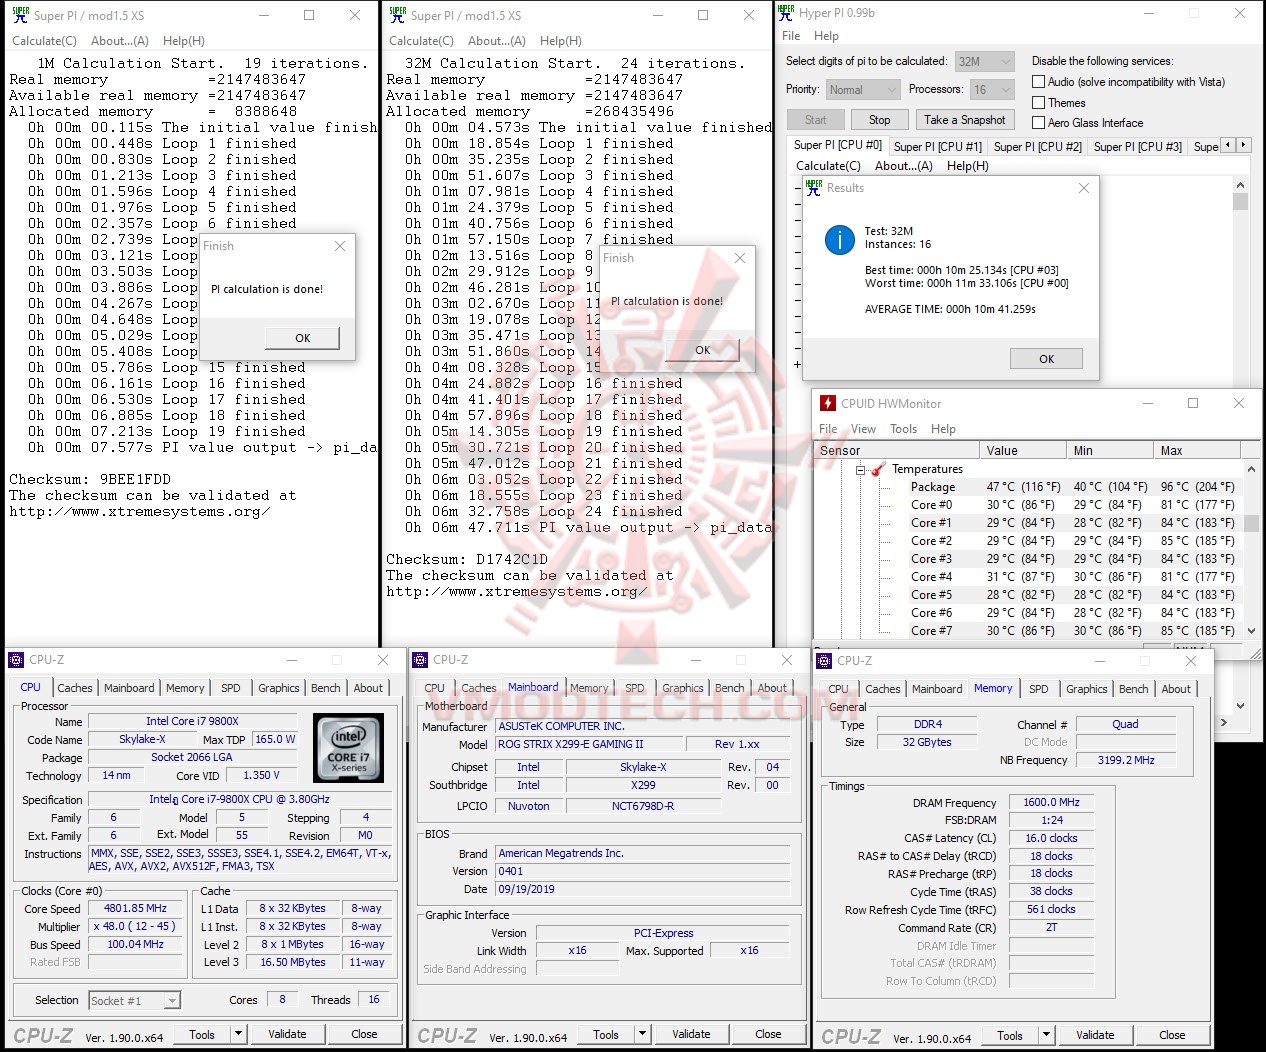Viewport: 1266px width, 1052px height.
Task: Click the Temperatures thermometer icon in HWMonitor
Action: 878,469
